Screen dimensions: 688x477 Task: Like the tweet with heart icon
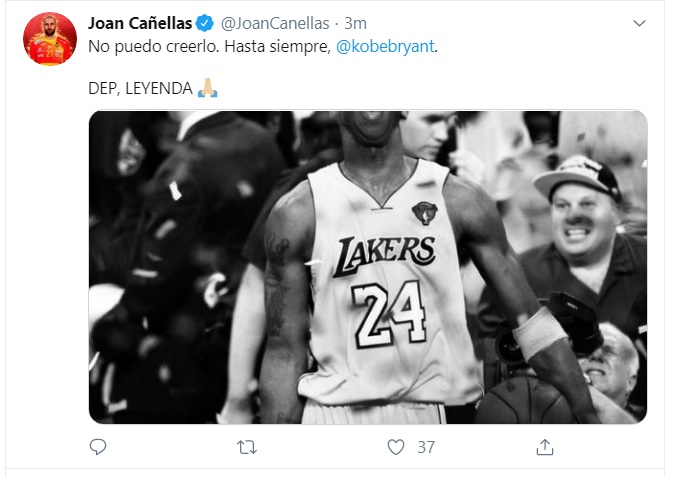[x=395, y=447]
